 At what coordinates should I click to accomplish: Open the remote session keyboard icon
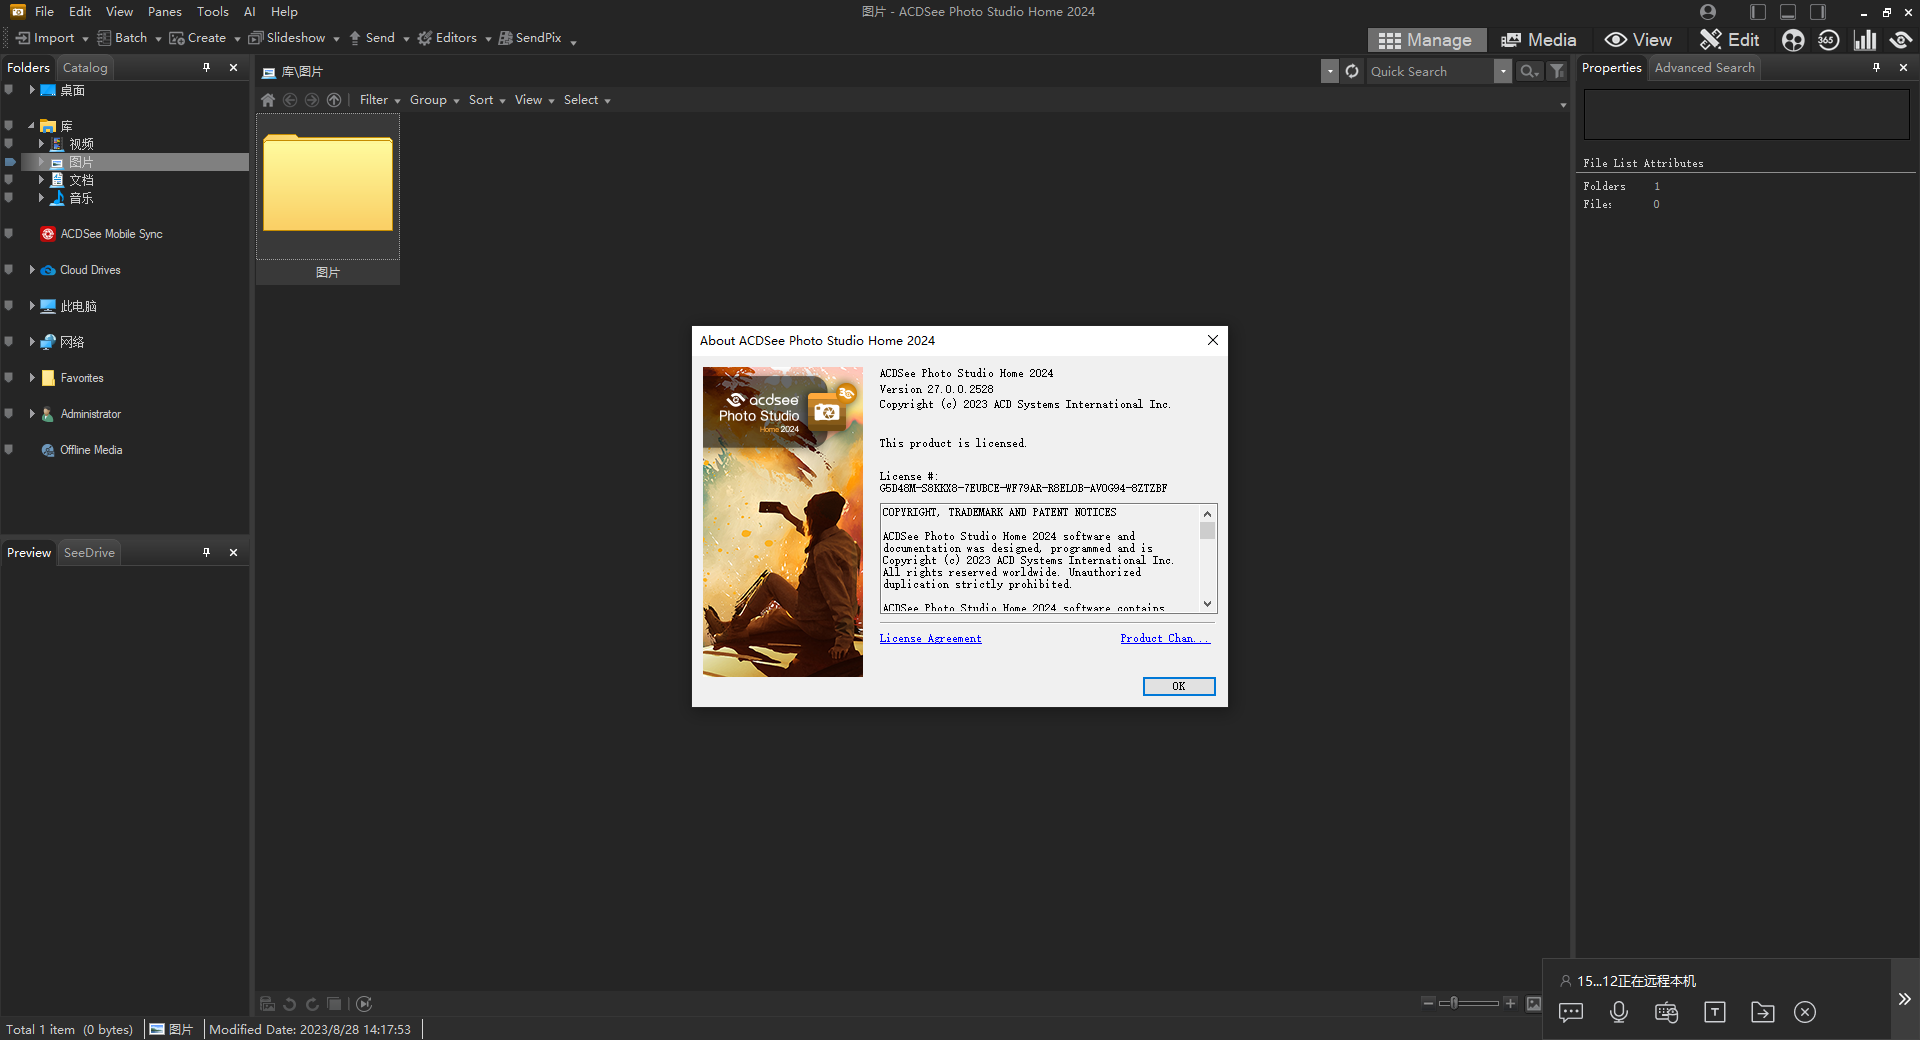tap(1667, 1012)
